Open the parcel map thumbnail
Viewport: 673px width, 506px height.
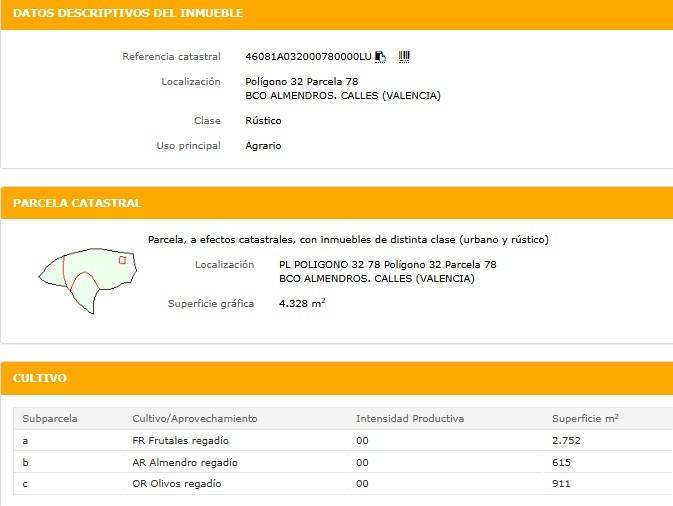(x=87, y=277)
